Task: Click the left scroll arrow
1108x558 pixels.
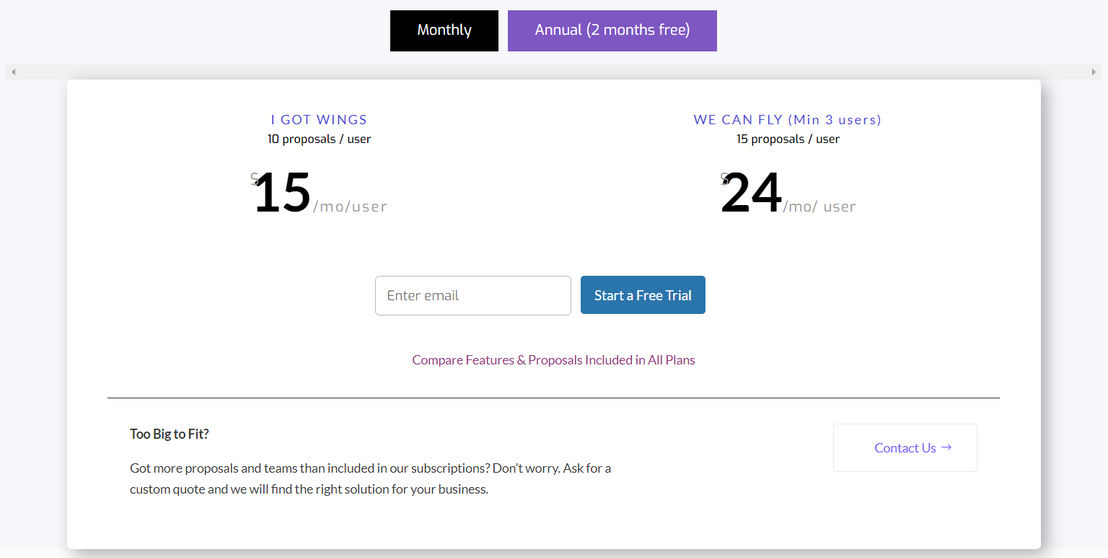Action: 13,72
